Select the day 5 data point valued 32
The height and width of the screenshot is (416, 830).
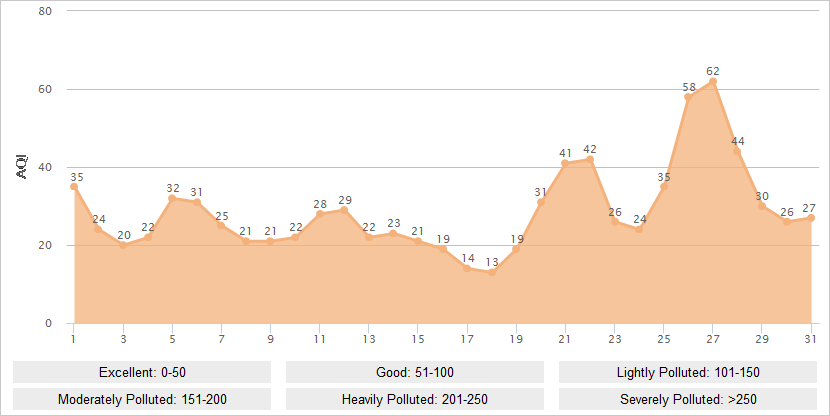(172, 198)
